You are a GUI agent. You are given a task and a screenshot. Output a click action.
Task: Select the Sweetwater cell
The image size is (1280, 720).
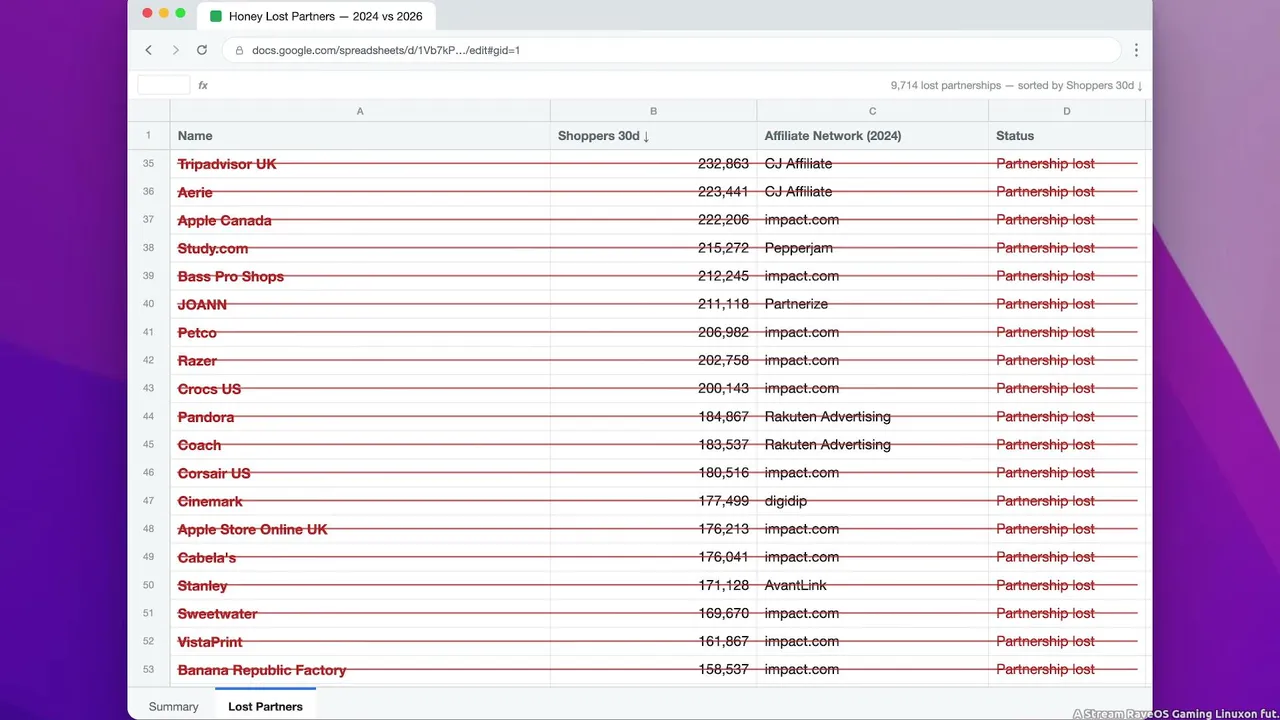click(x=360, y=613)
